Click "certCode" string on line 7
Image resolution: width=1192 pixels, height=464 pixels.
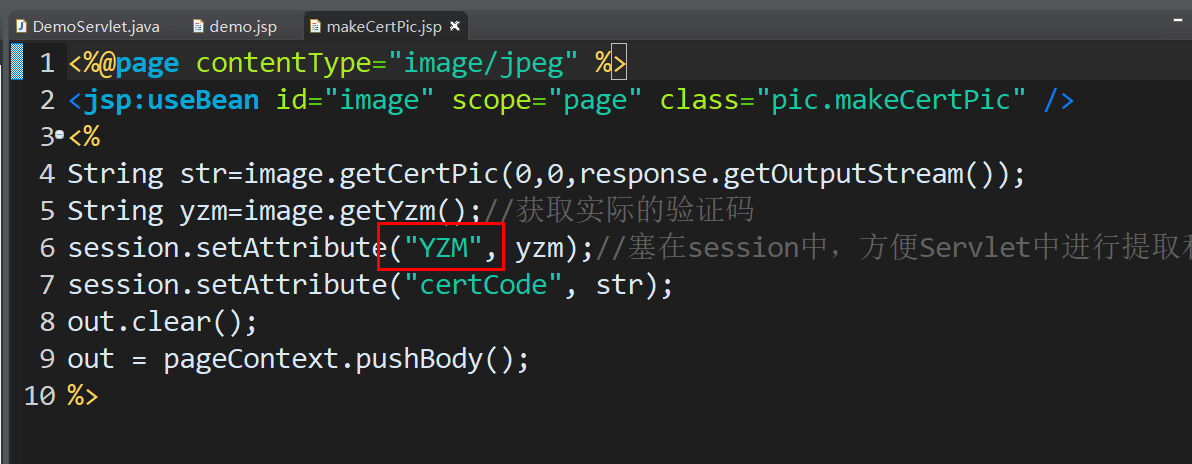pos(484,285)
